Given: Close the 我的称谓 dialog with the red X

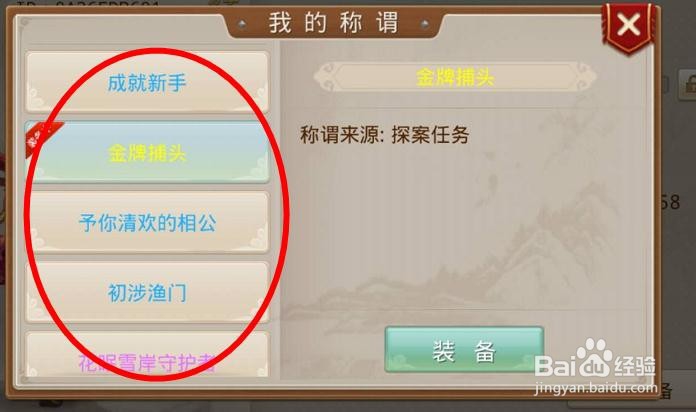Looking at the screenshot, I should coord(629,25).
